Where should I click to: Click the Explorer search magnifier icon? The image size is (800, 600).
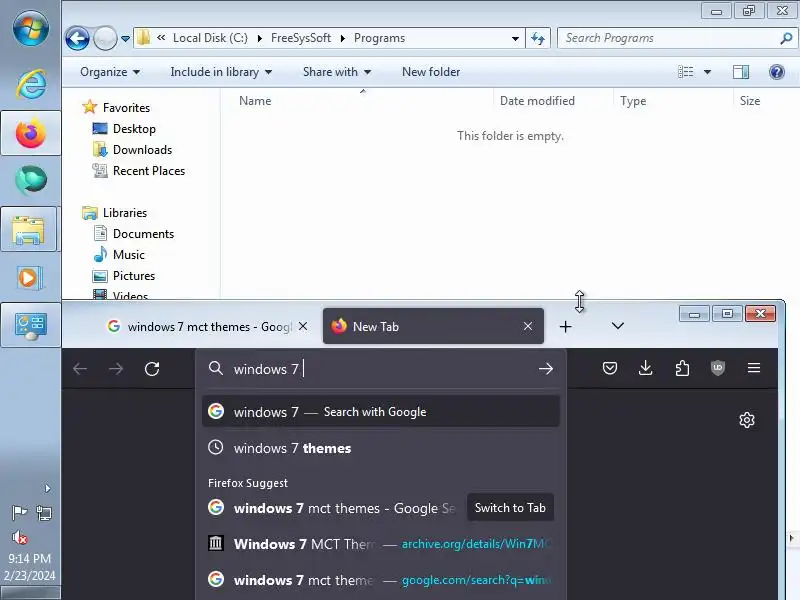click(x=786, y=38)
